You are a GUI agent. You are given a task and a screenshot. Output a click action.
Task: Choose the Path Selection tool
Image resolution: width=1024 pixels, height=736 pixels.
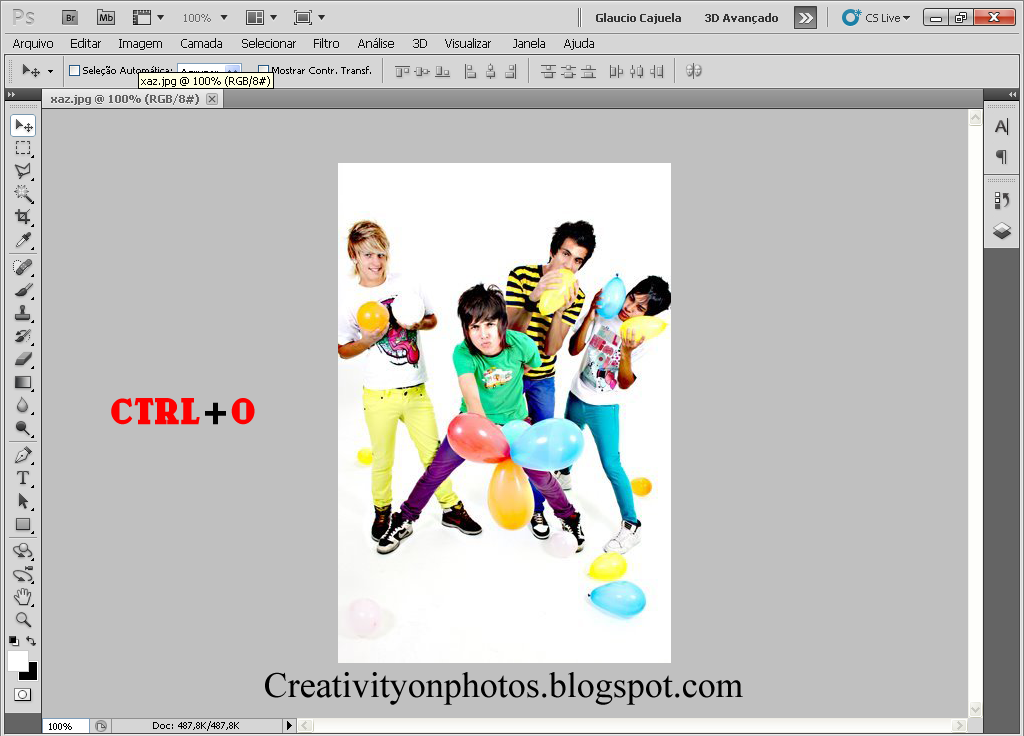[x=23, y=501]
